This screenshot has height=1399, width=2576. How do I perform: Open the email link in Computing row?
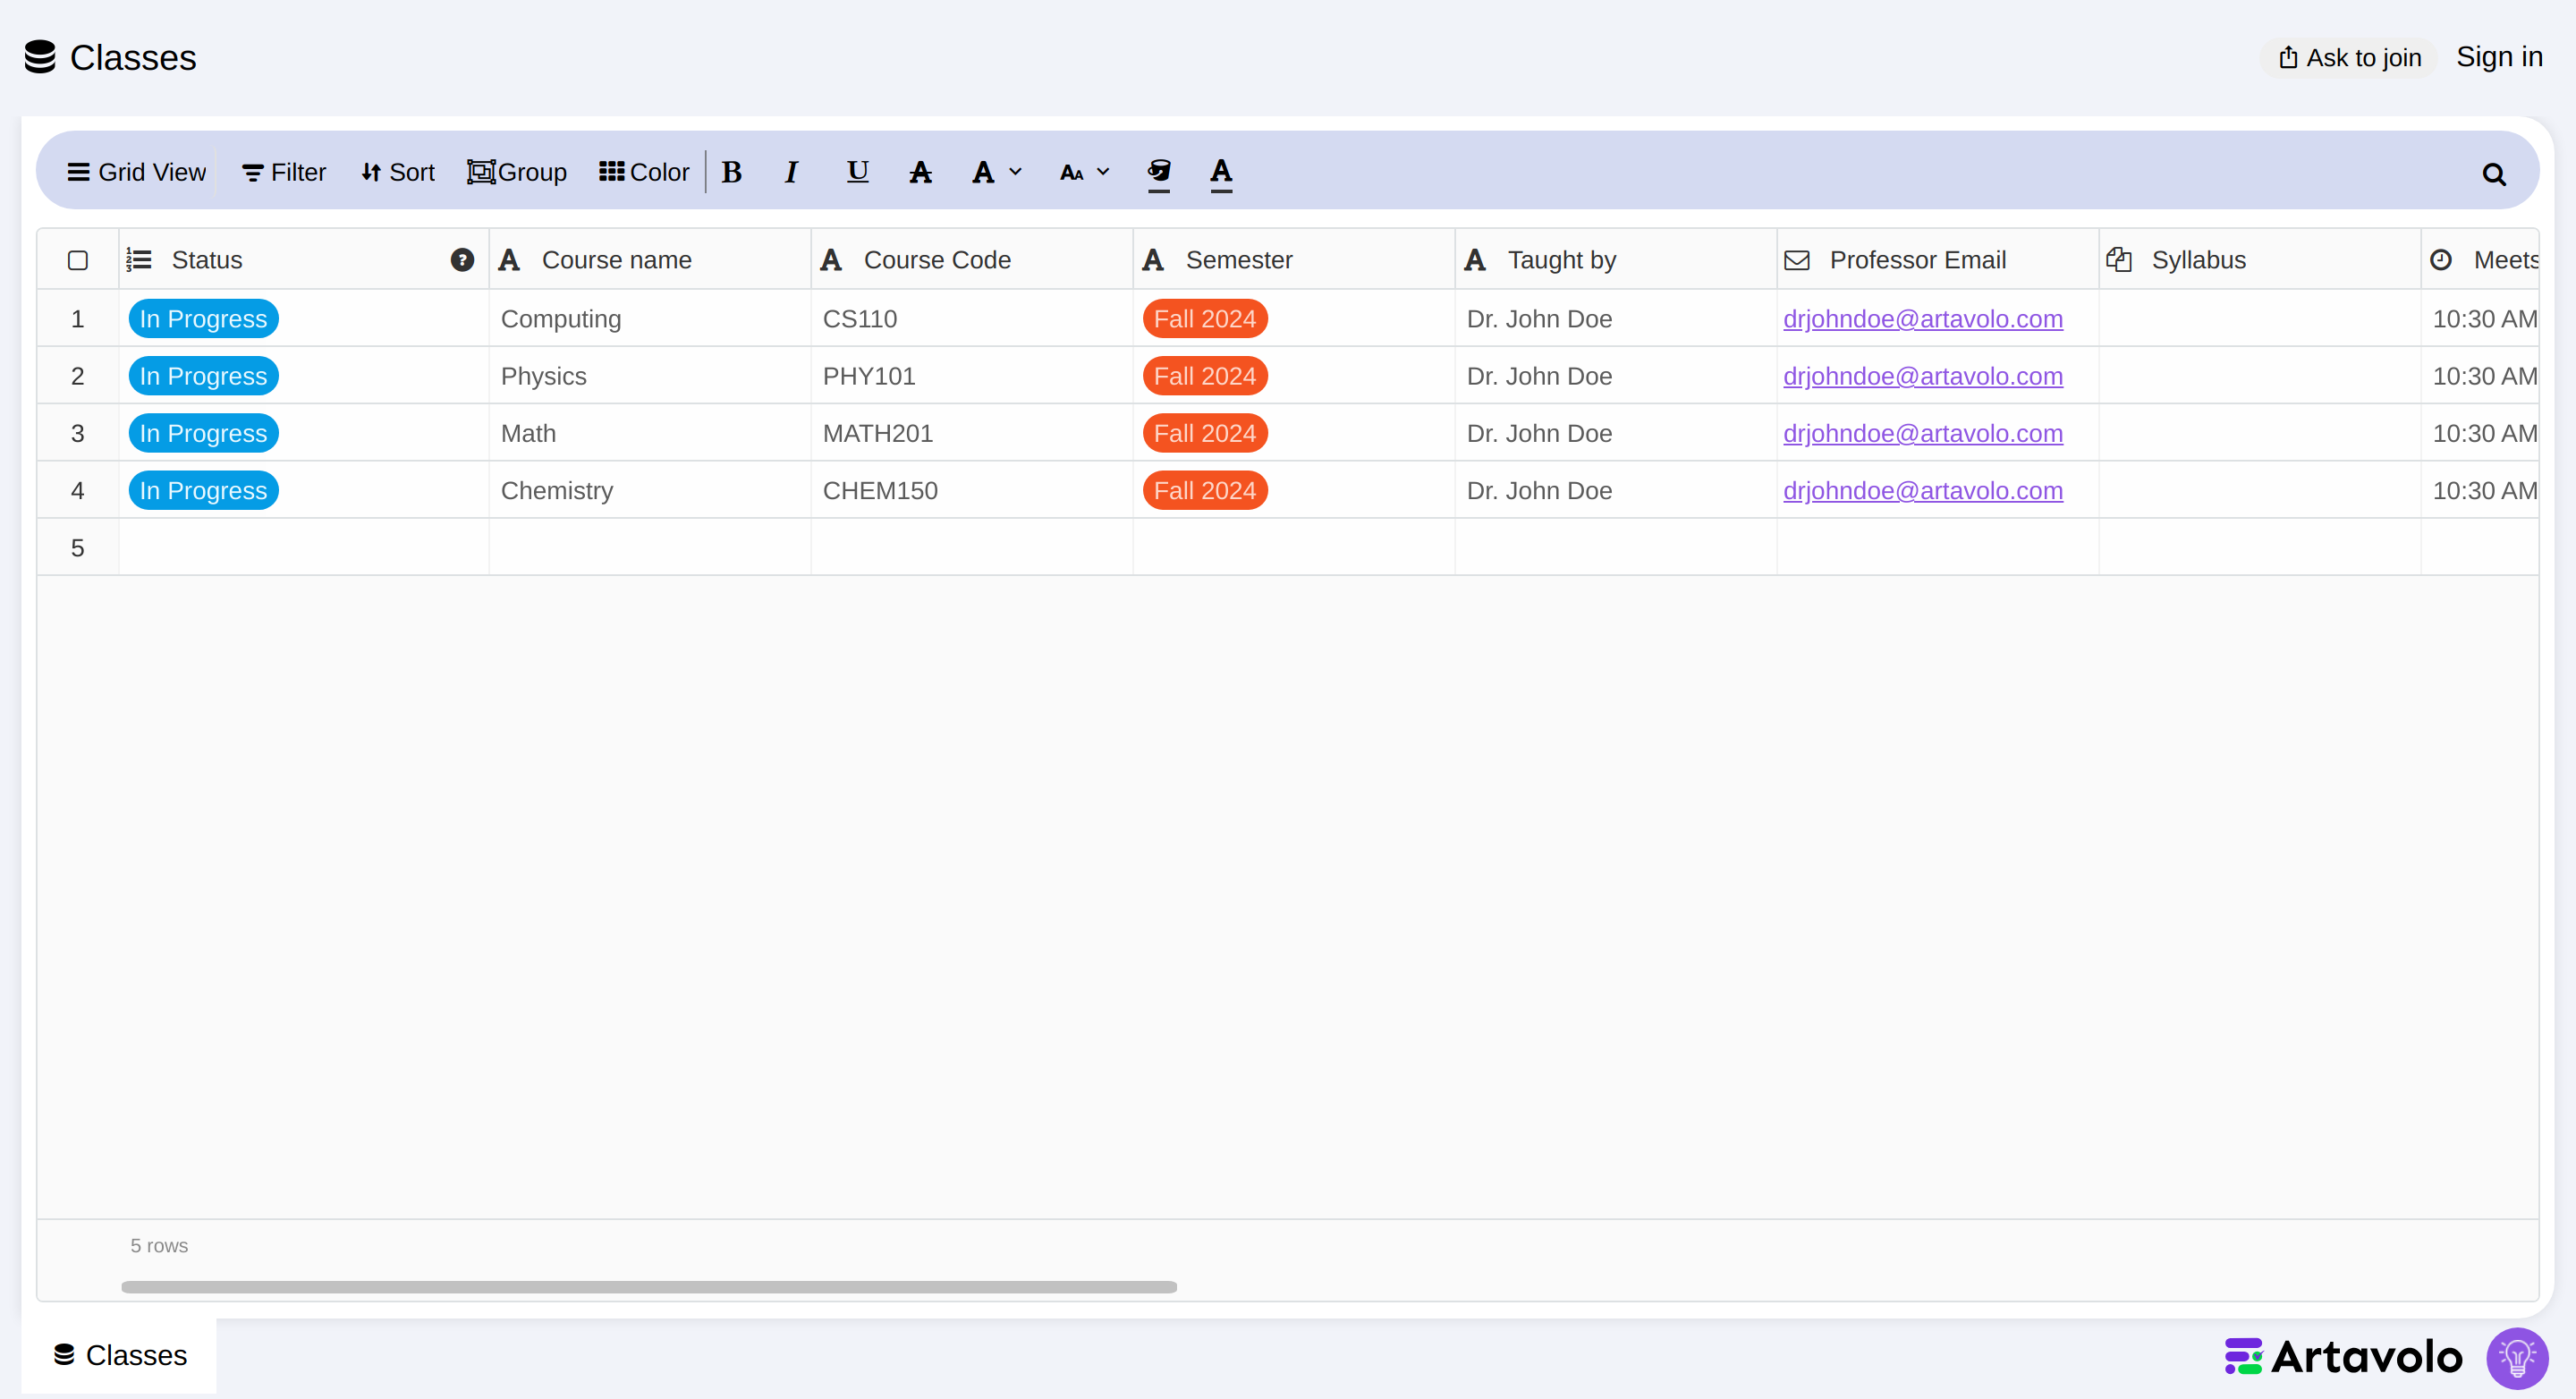(1923, 319)
